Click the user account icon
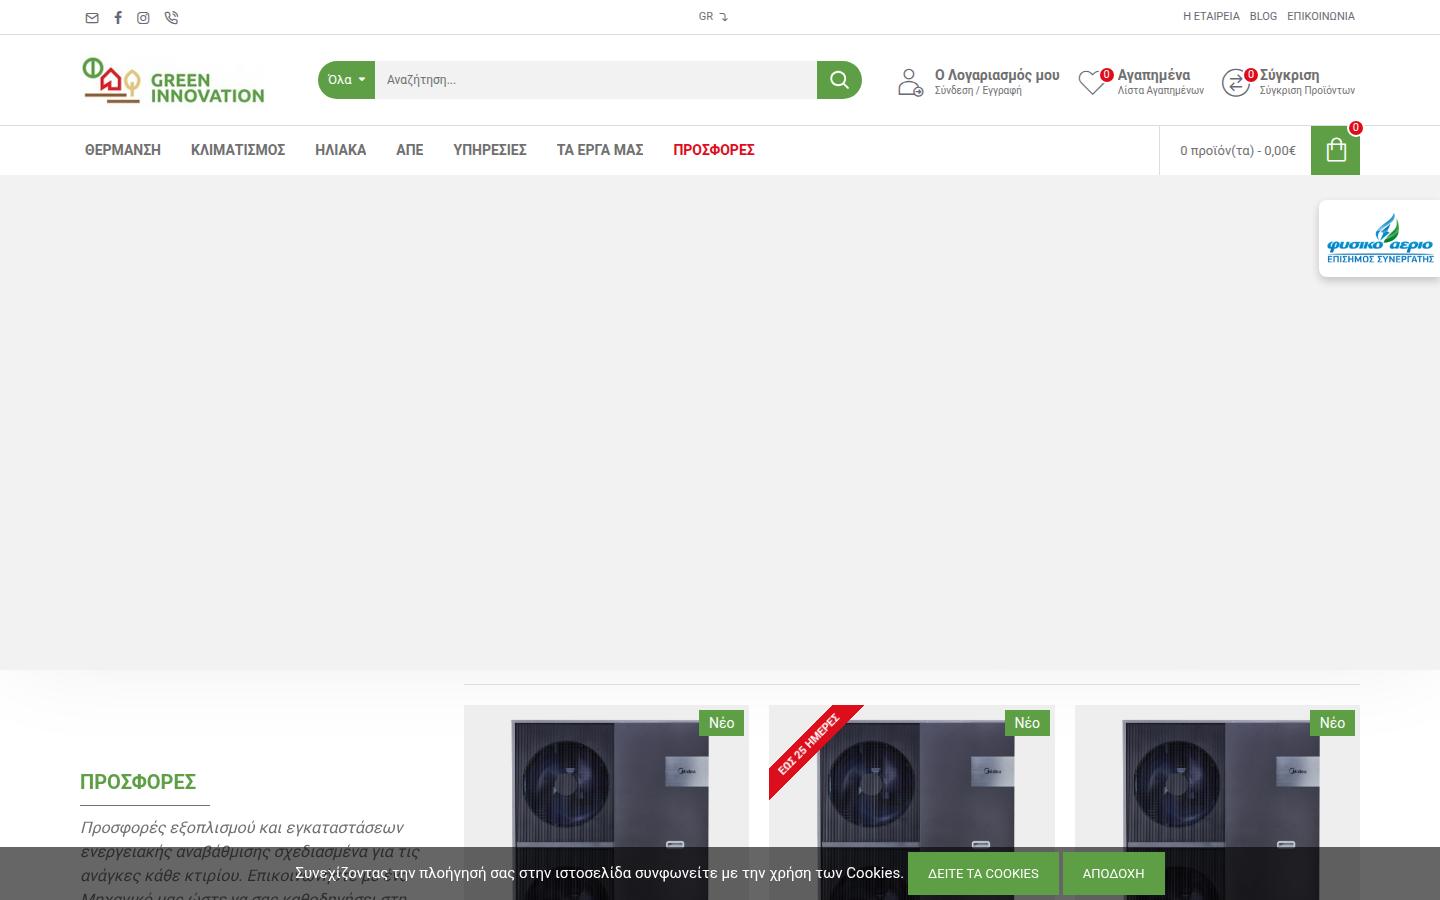Viewport: 1440px width, 900px height. [910, 82]
